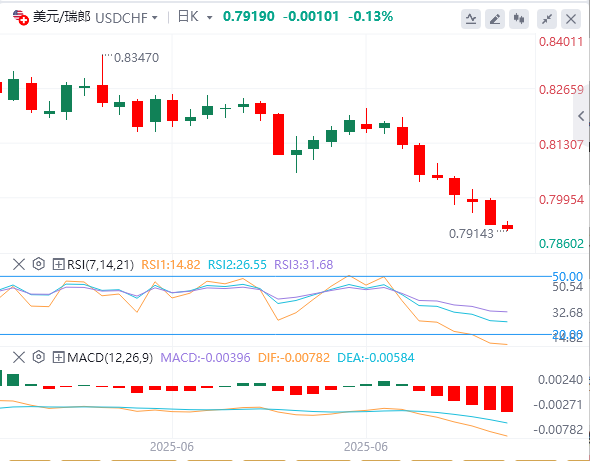Screen dimensions: 590x461
Task: Click DEA:-0.00584 value
Action: (376, 358)
